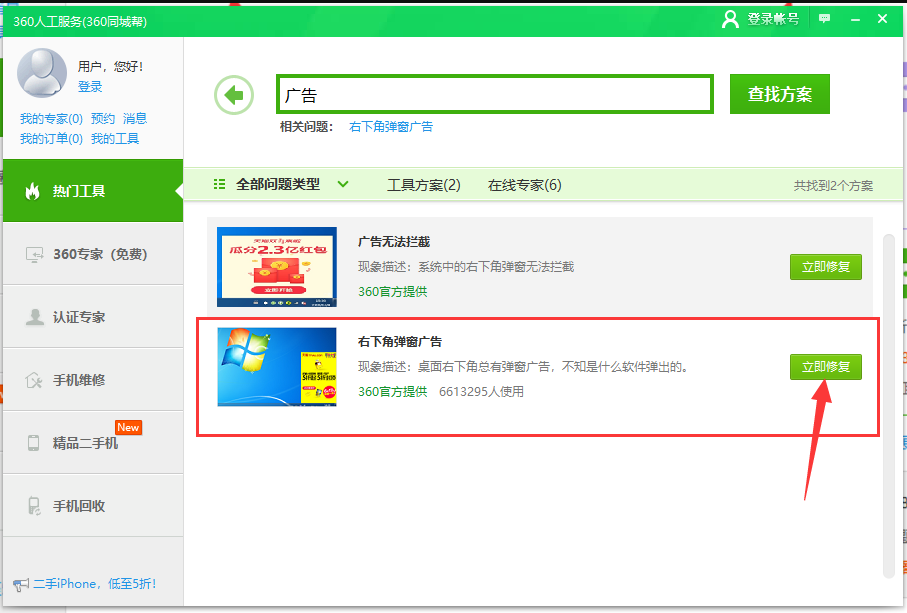Click the 查找方案 search button
The height and width of the screenshot is (613, 907).
[779, 94]
